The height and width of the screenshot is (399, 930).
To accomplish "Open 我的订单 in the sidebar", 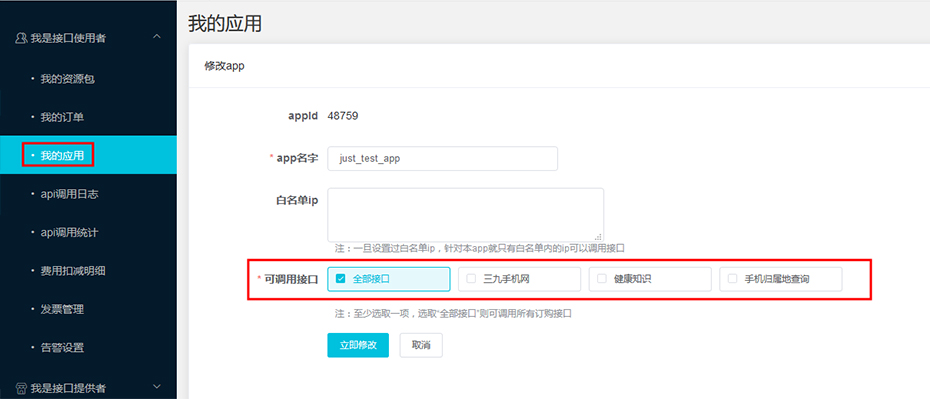I will (x=62, y=117).
